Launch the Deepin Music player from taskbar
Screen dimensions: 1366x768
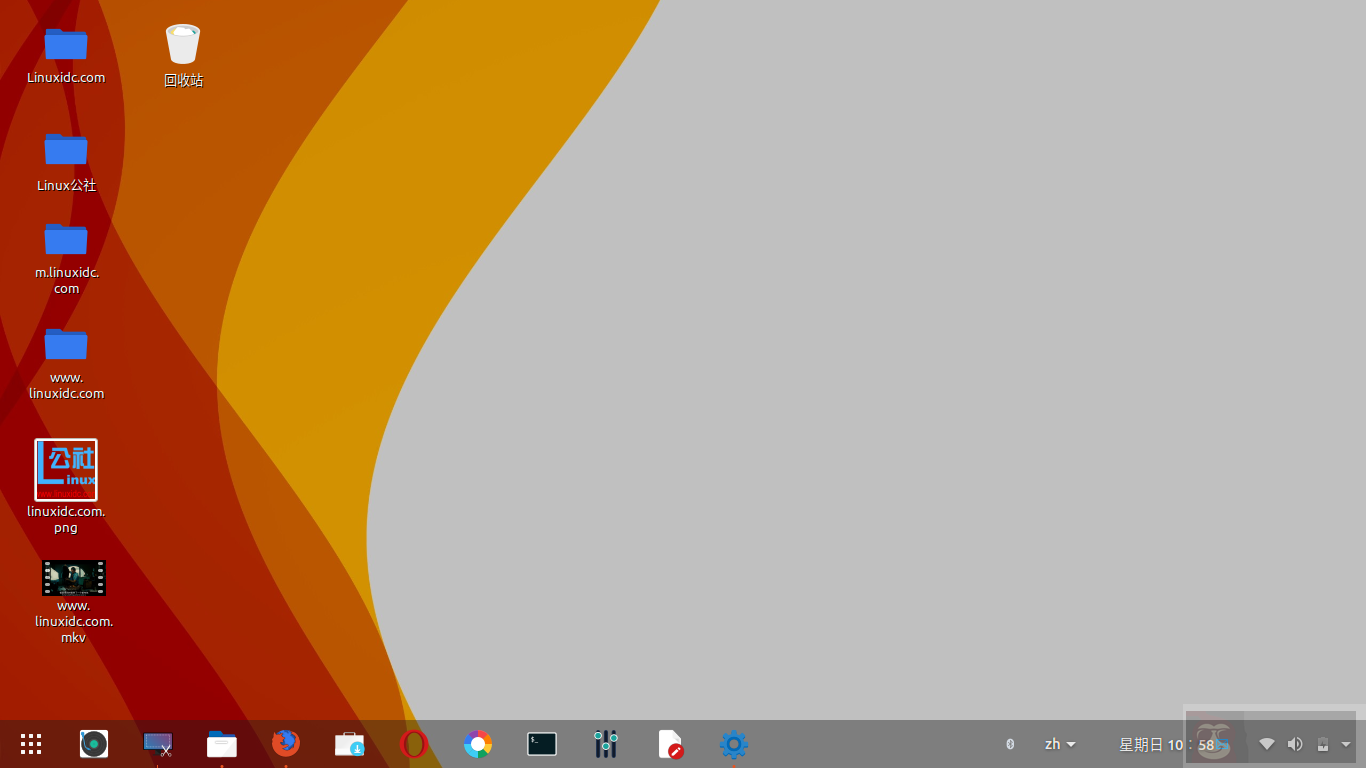click(93, 744)
